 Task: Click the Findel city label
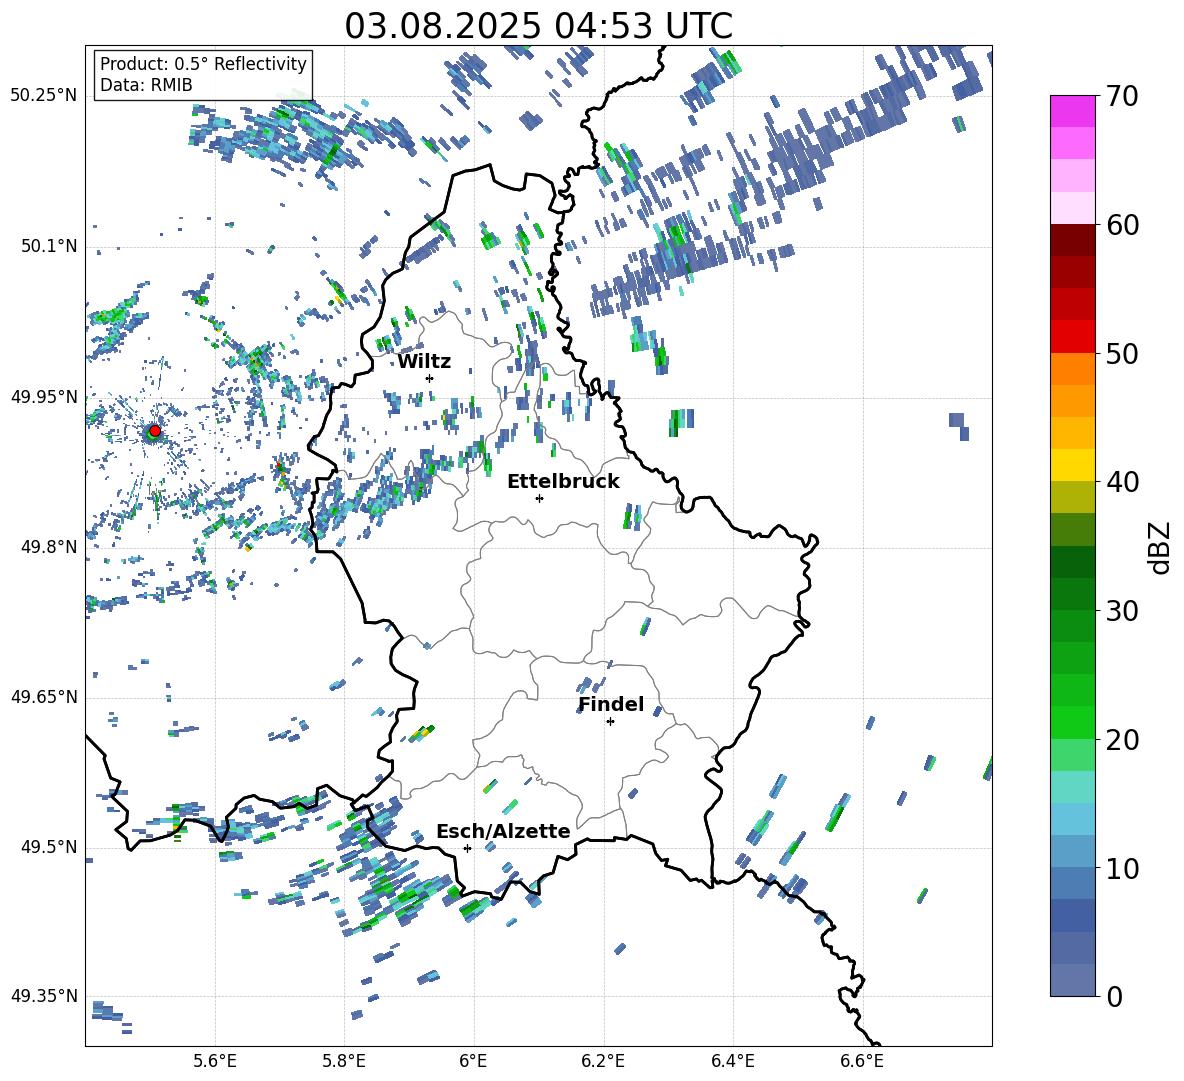(611, 704)
